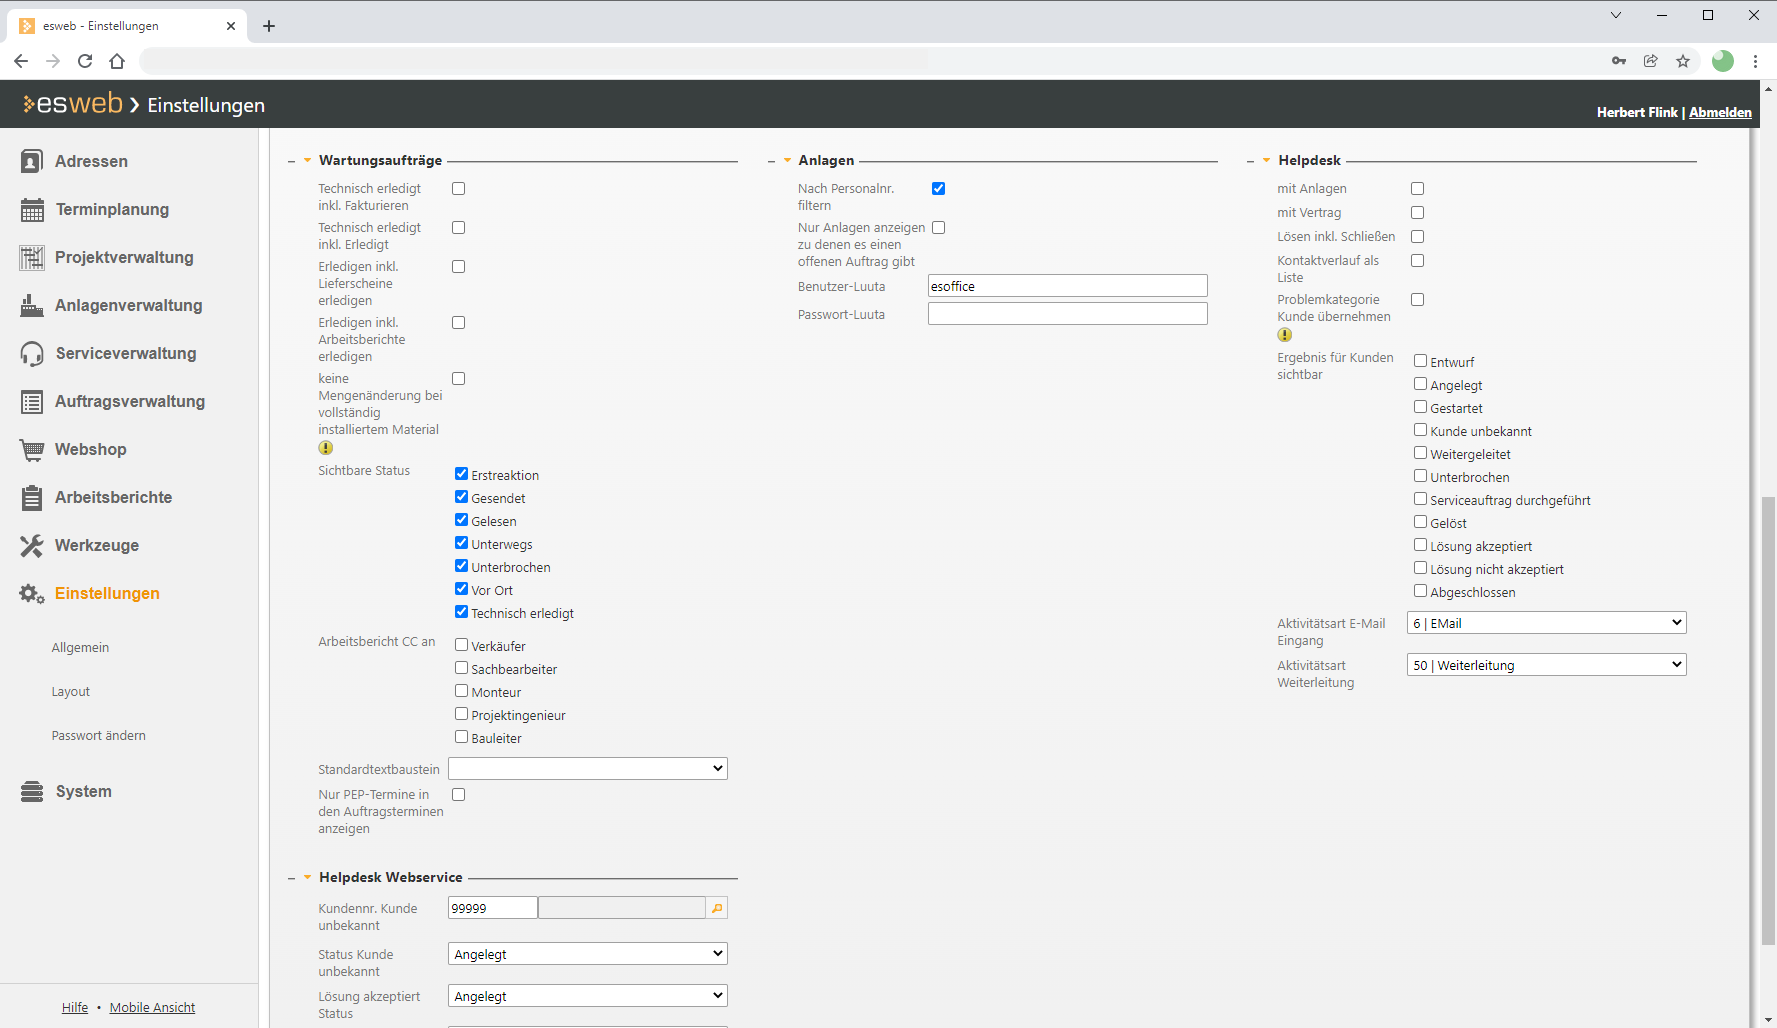Open Webshop shopping cart icon
Image resolution: width=1777 pixels, height=1028 pixels.
coord(32,449)
